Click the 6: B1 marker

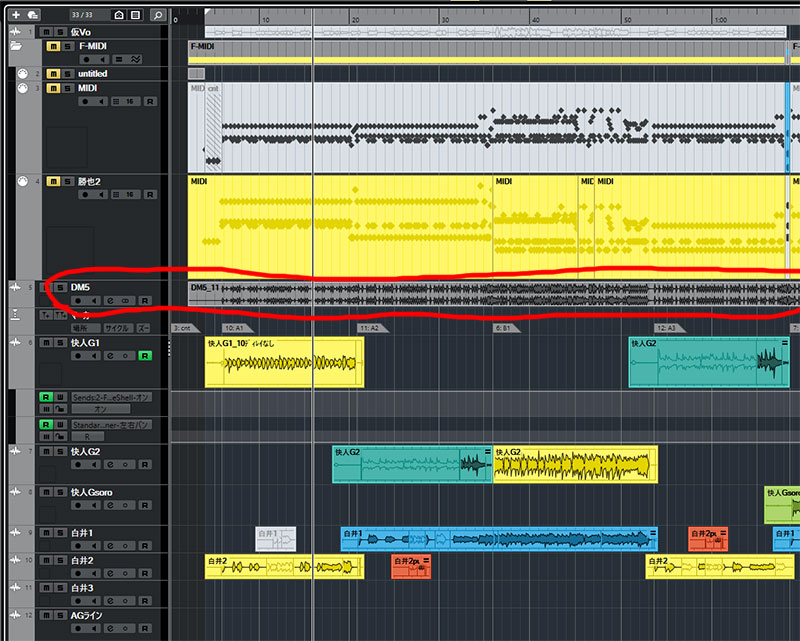click(x=505, y=328)
